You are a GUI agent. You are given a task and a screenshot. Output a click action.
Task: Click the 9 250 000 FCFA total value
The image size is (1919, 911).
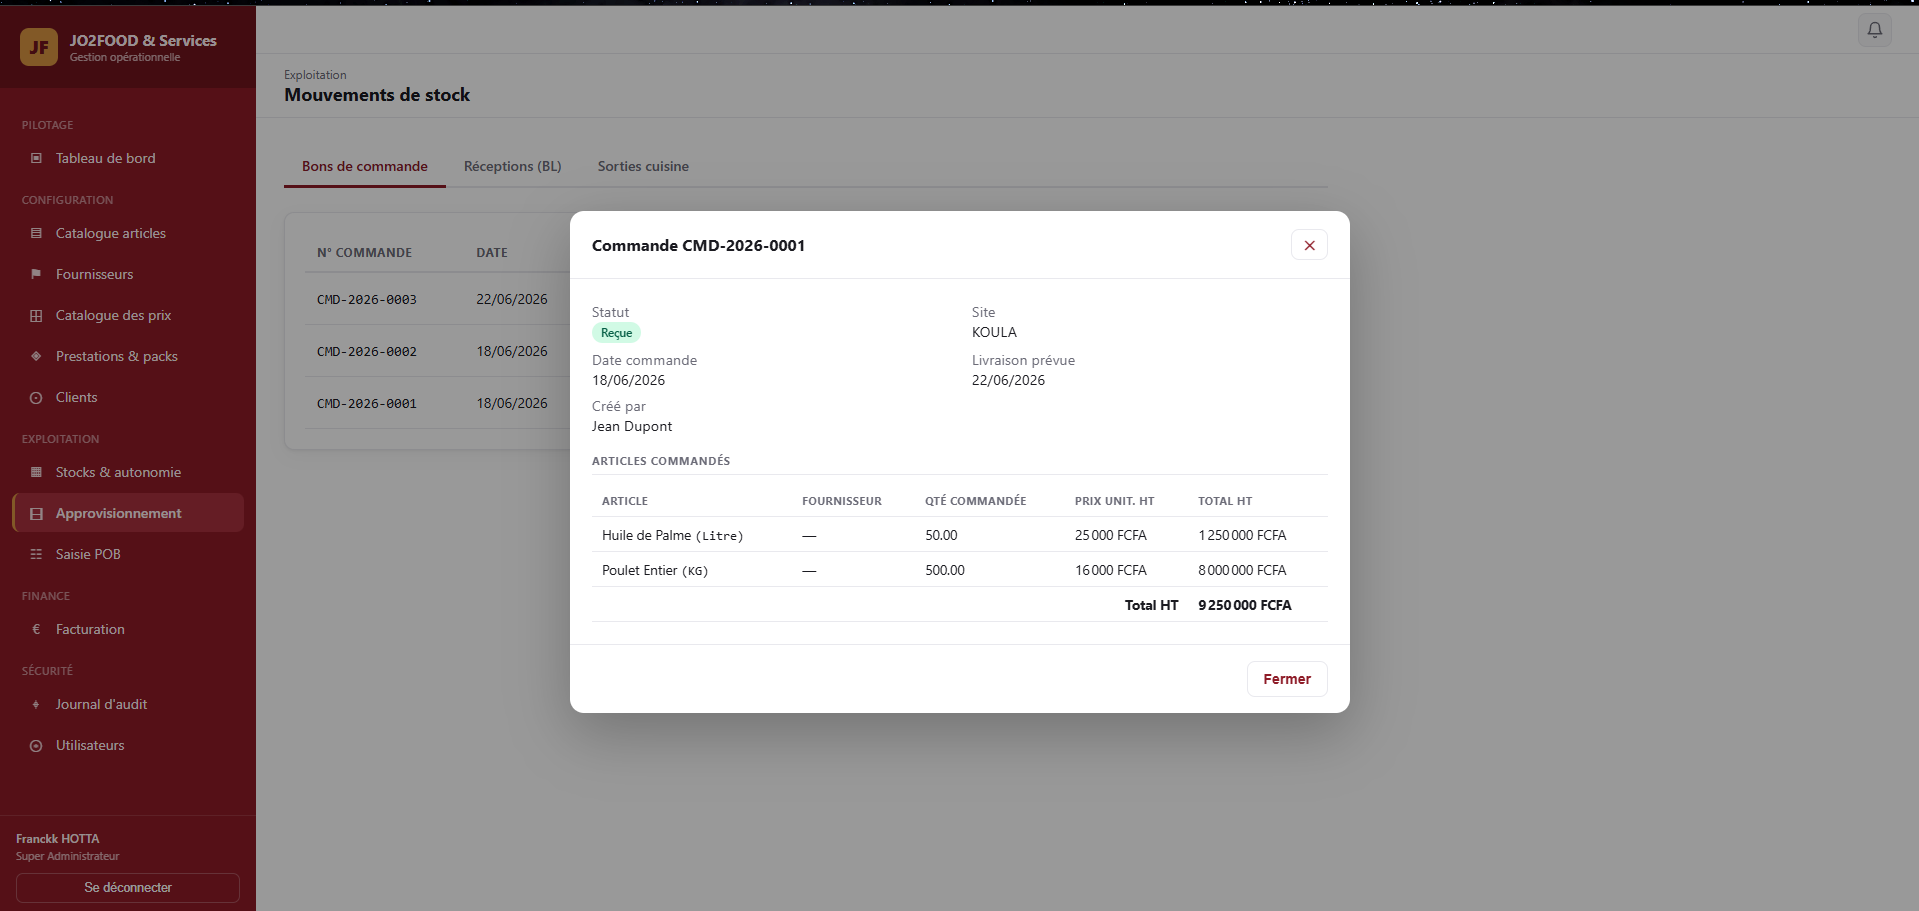(1245, 605)
